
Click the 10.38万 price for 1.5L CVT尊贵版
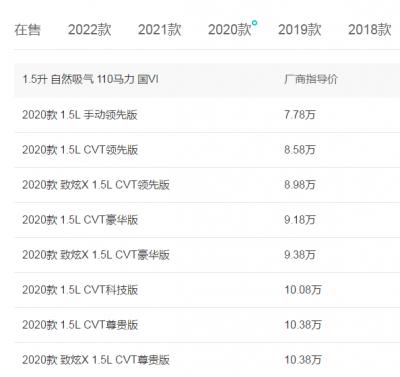tap(303, 325)
